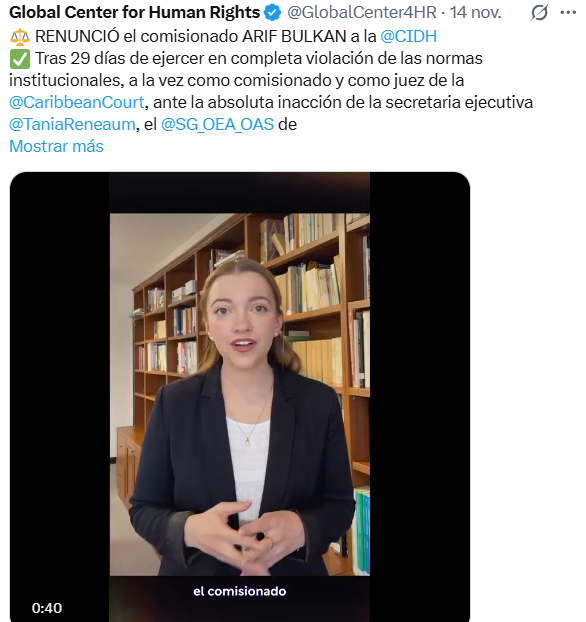Click the blue verified badge
586x622 pixels.
[273, 13]
